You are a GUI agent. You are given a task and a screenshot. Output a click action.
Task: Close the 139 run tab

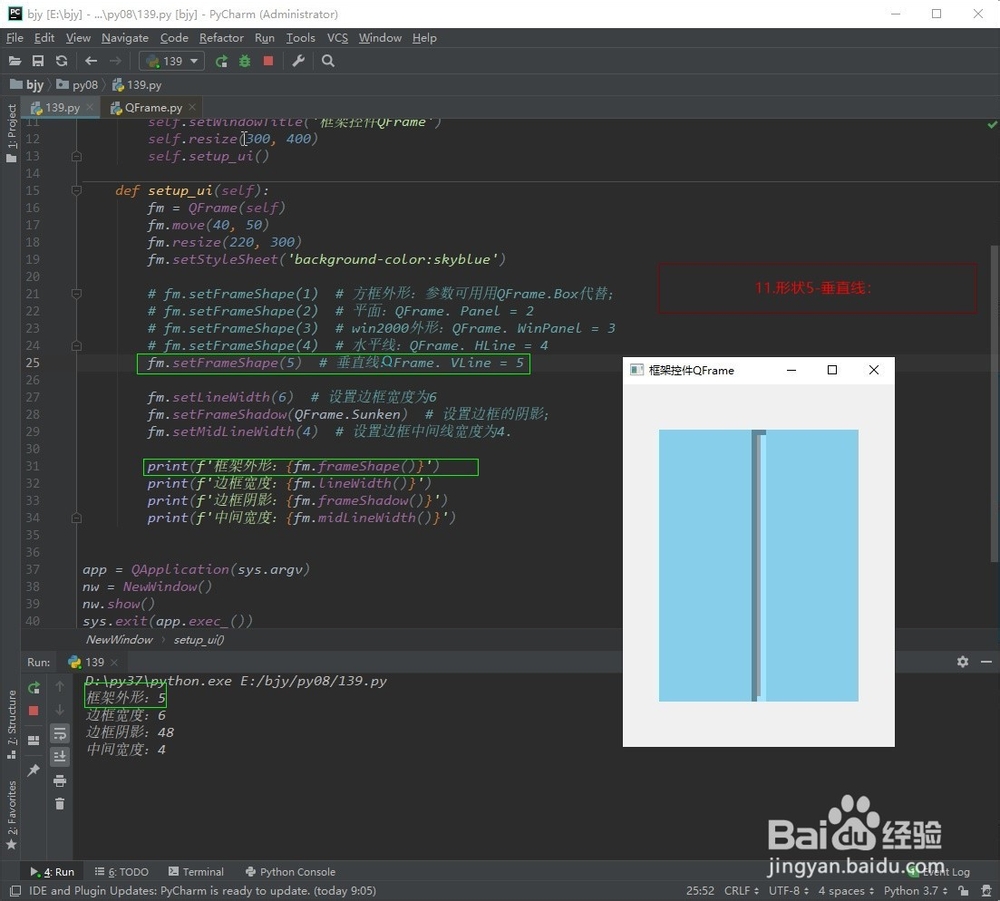pos(114,662)
